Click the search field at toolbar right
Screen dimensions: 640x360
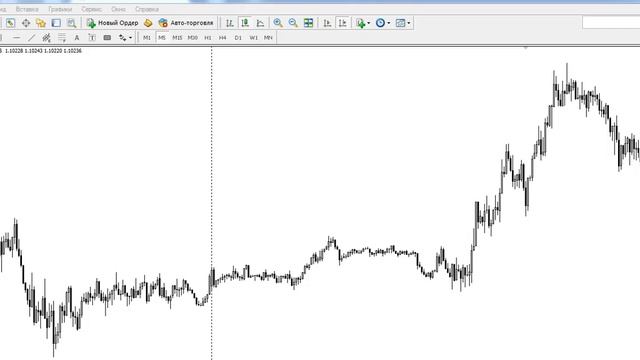[611, 22]
